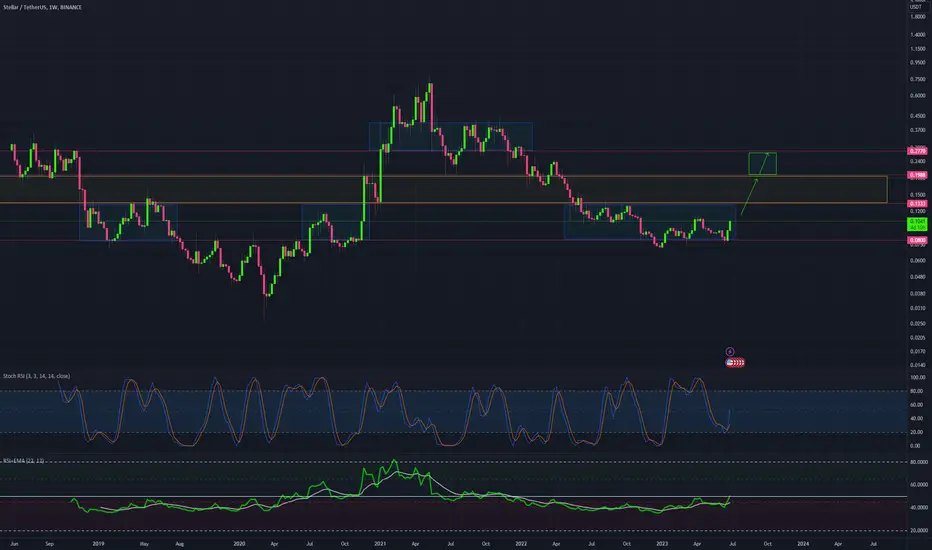Click the 2023 label on time axis
The width and height of the screenshot is (932, 550).
(662, 543)
